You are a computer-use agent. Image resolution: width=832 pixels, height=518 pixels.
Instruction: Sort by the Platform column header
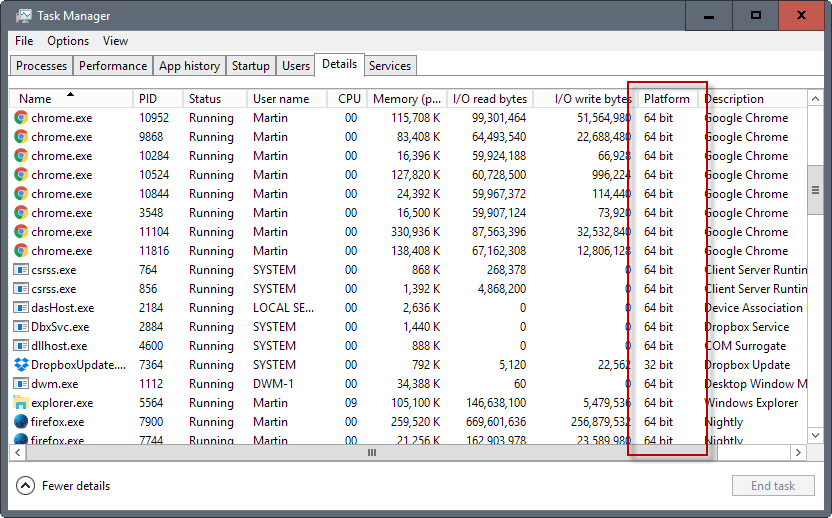tap(667, 99)
